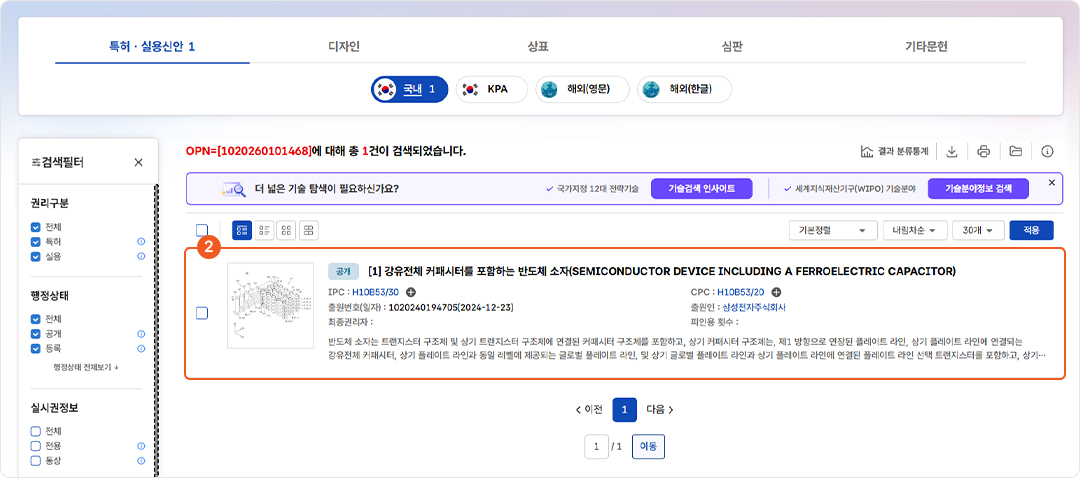Viewport: 1080px width, 478px height.
Task: Click the download results icon
Action: [x=952, y=151]
